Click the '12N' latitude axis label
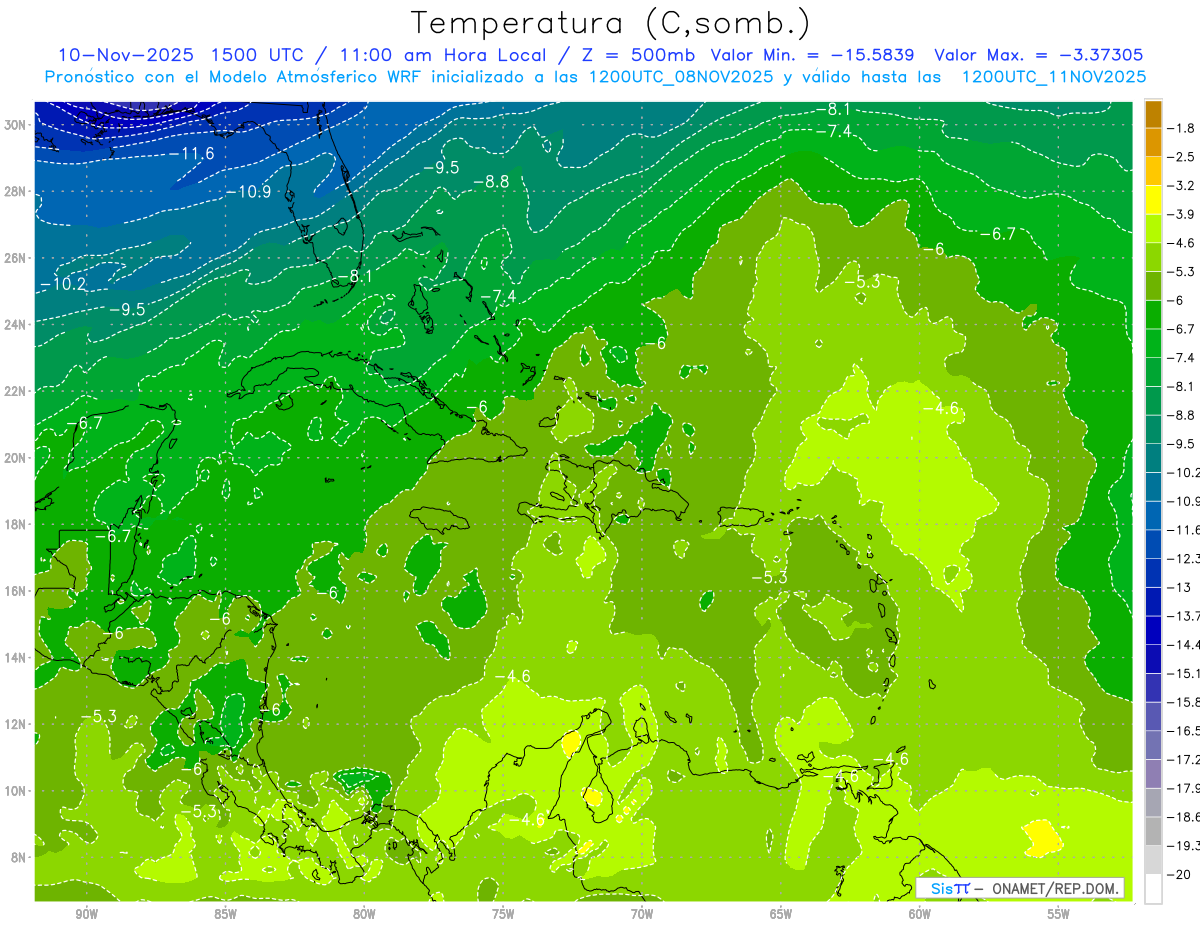The width and height of the screenshot is (1200, 927). tap(16, 724)
